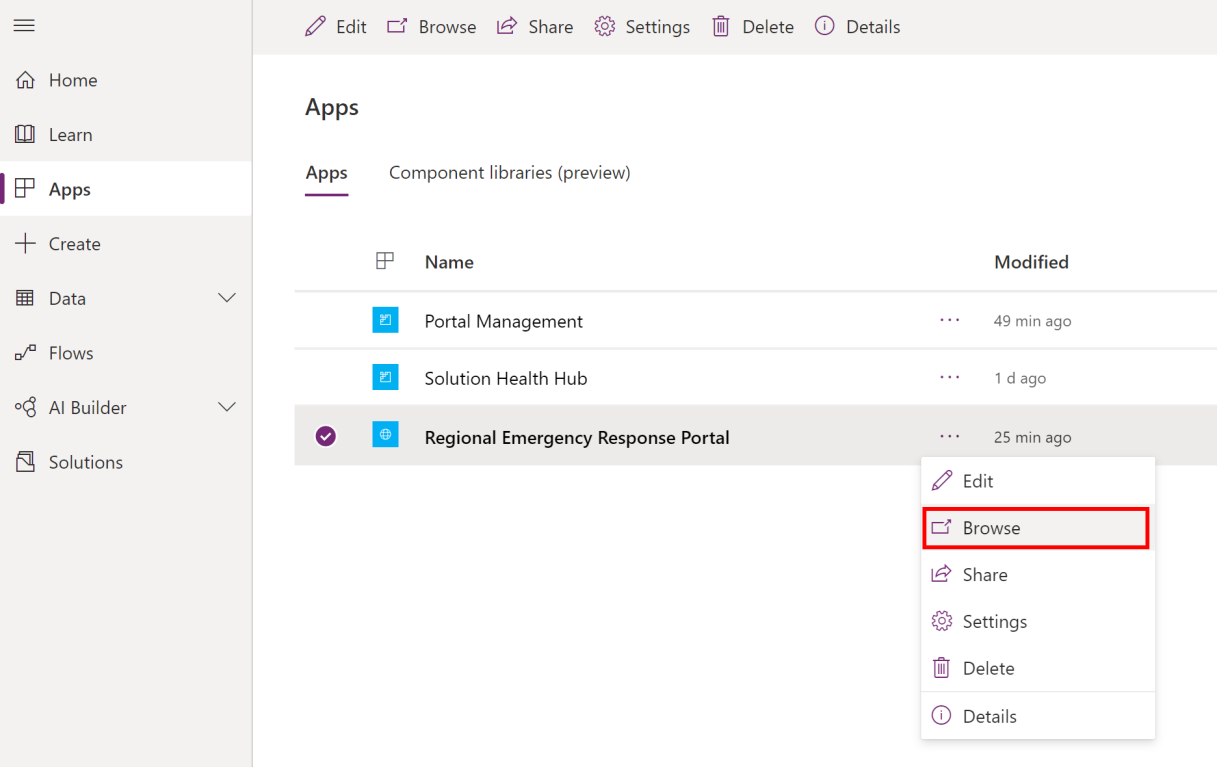Click Details in the top command bar
Viewport: 1217px width, 767px height.
click(x=857, y=27)
